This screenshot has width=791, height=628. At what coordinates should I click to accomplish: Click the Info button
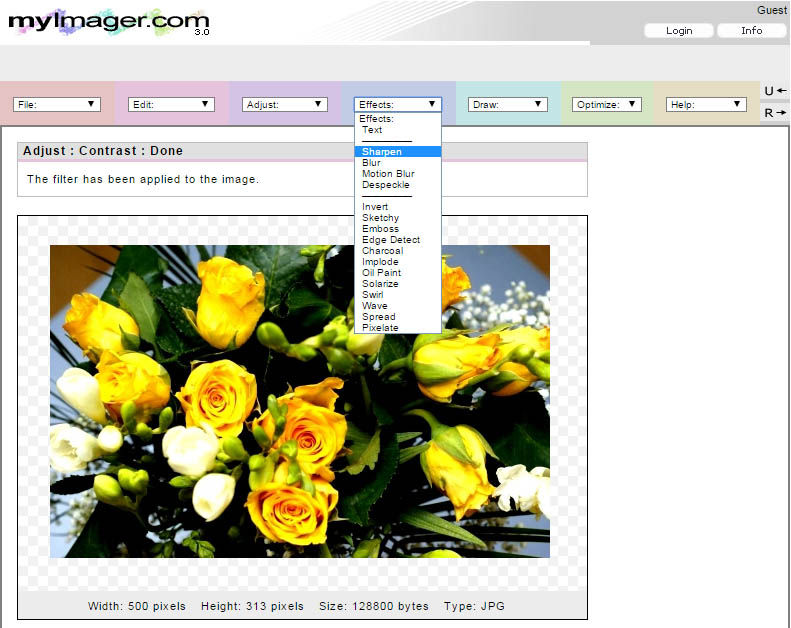click(x=751, y=31)
